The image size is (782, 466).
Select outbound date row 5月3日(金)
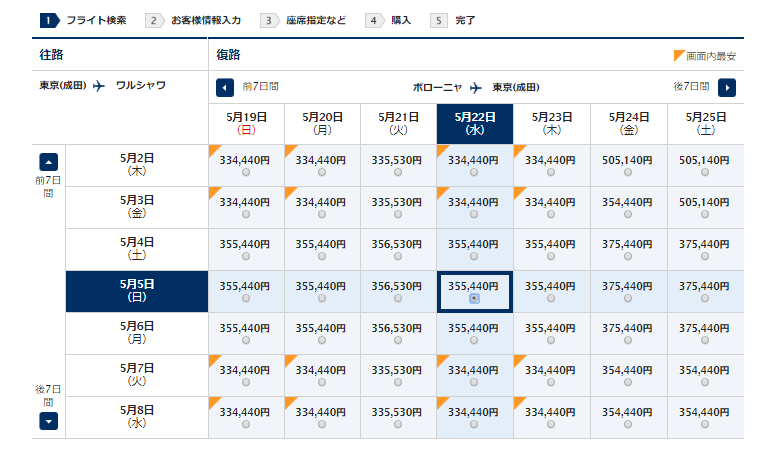click(x=137, y=208)
